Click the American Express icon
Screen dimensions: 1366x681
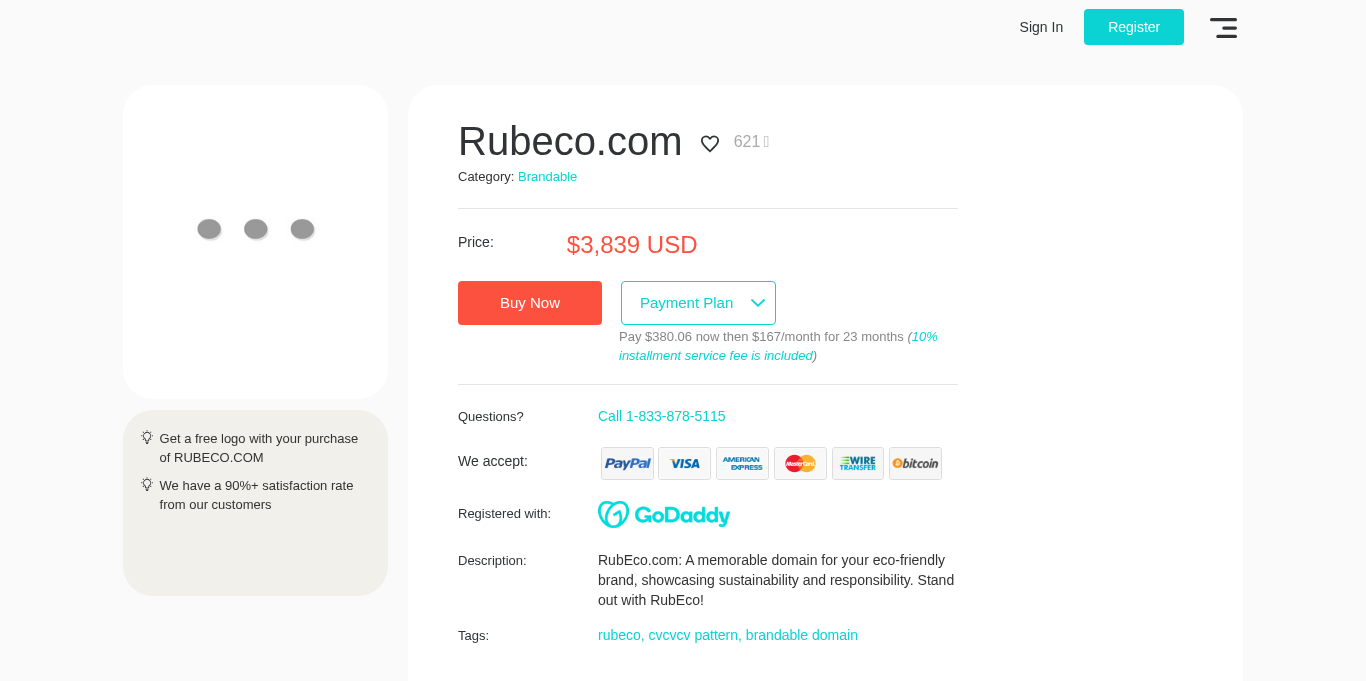tap(742, 464)
